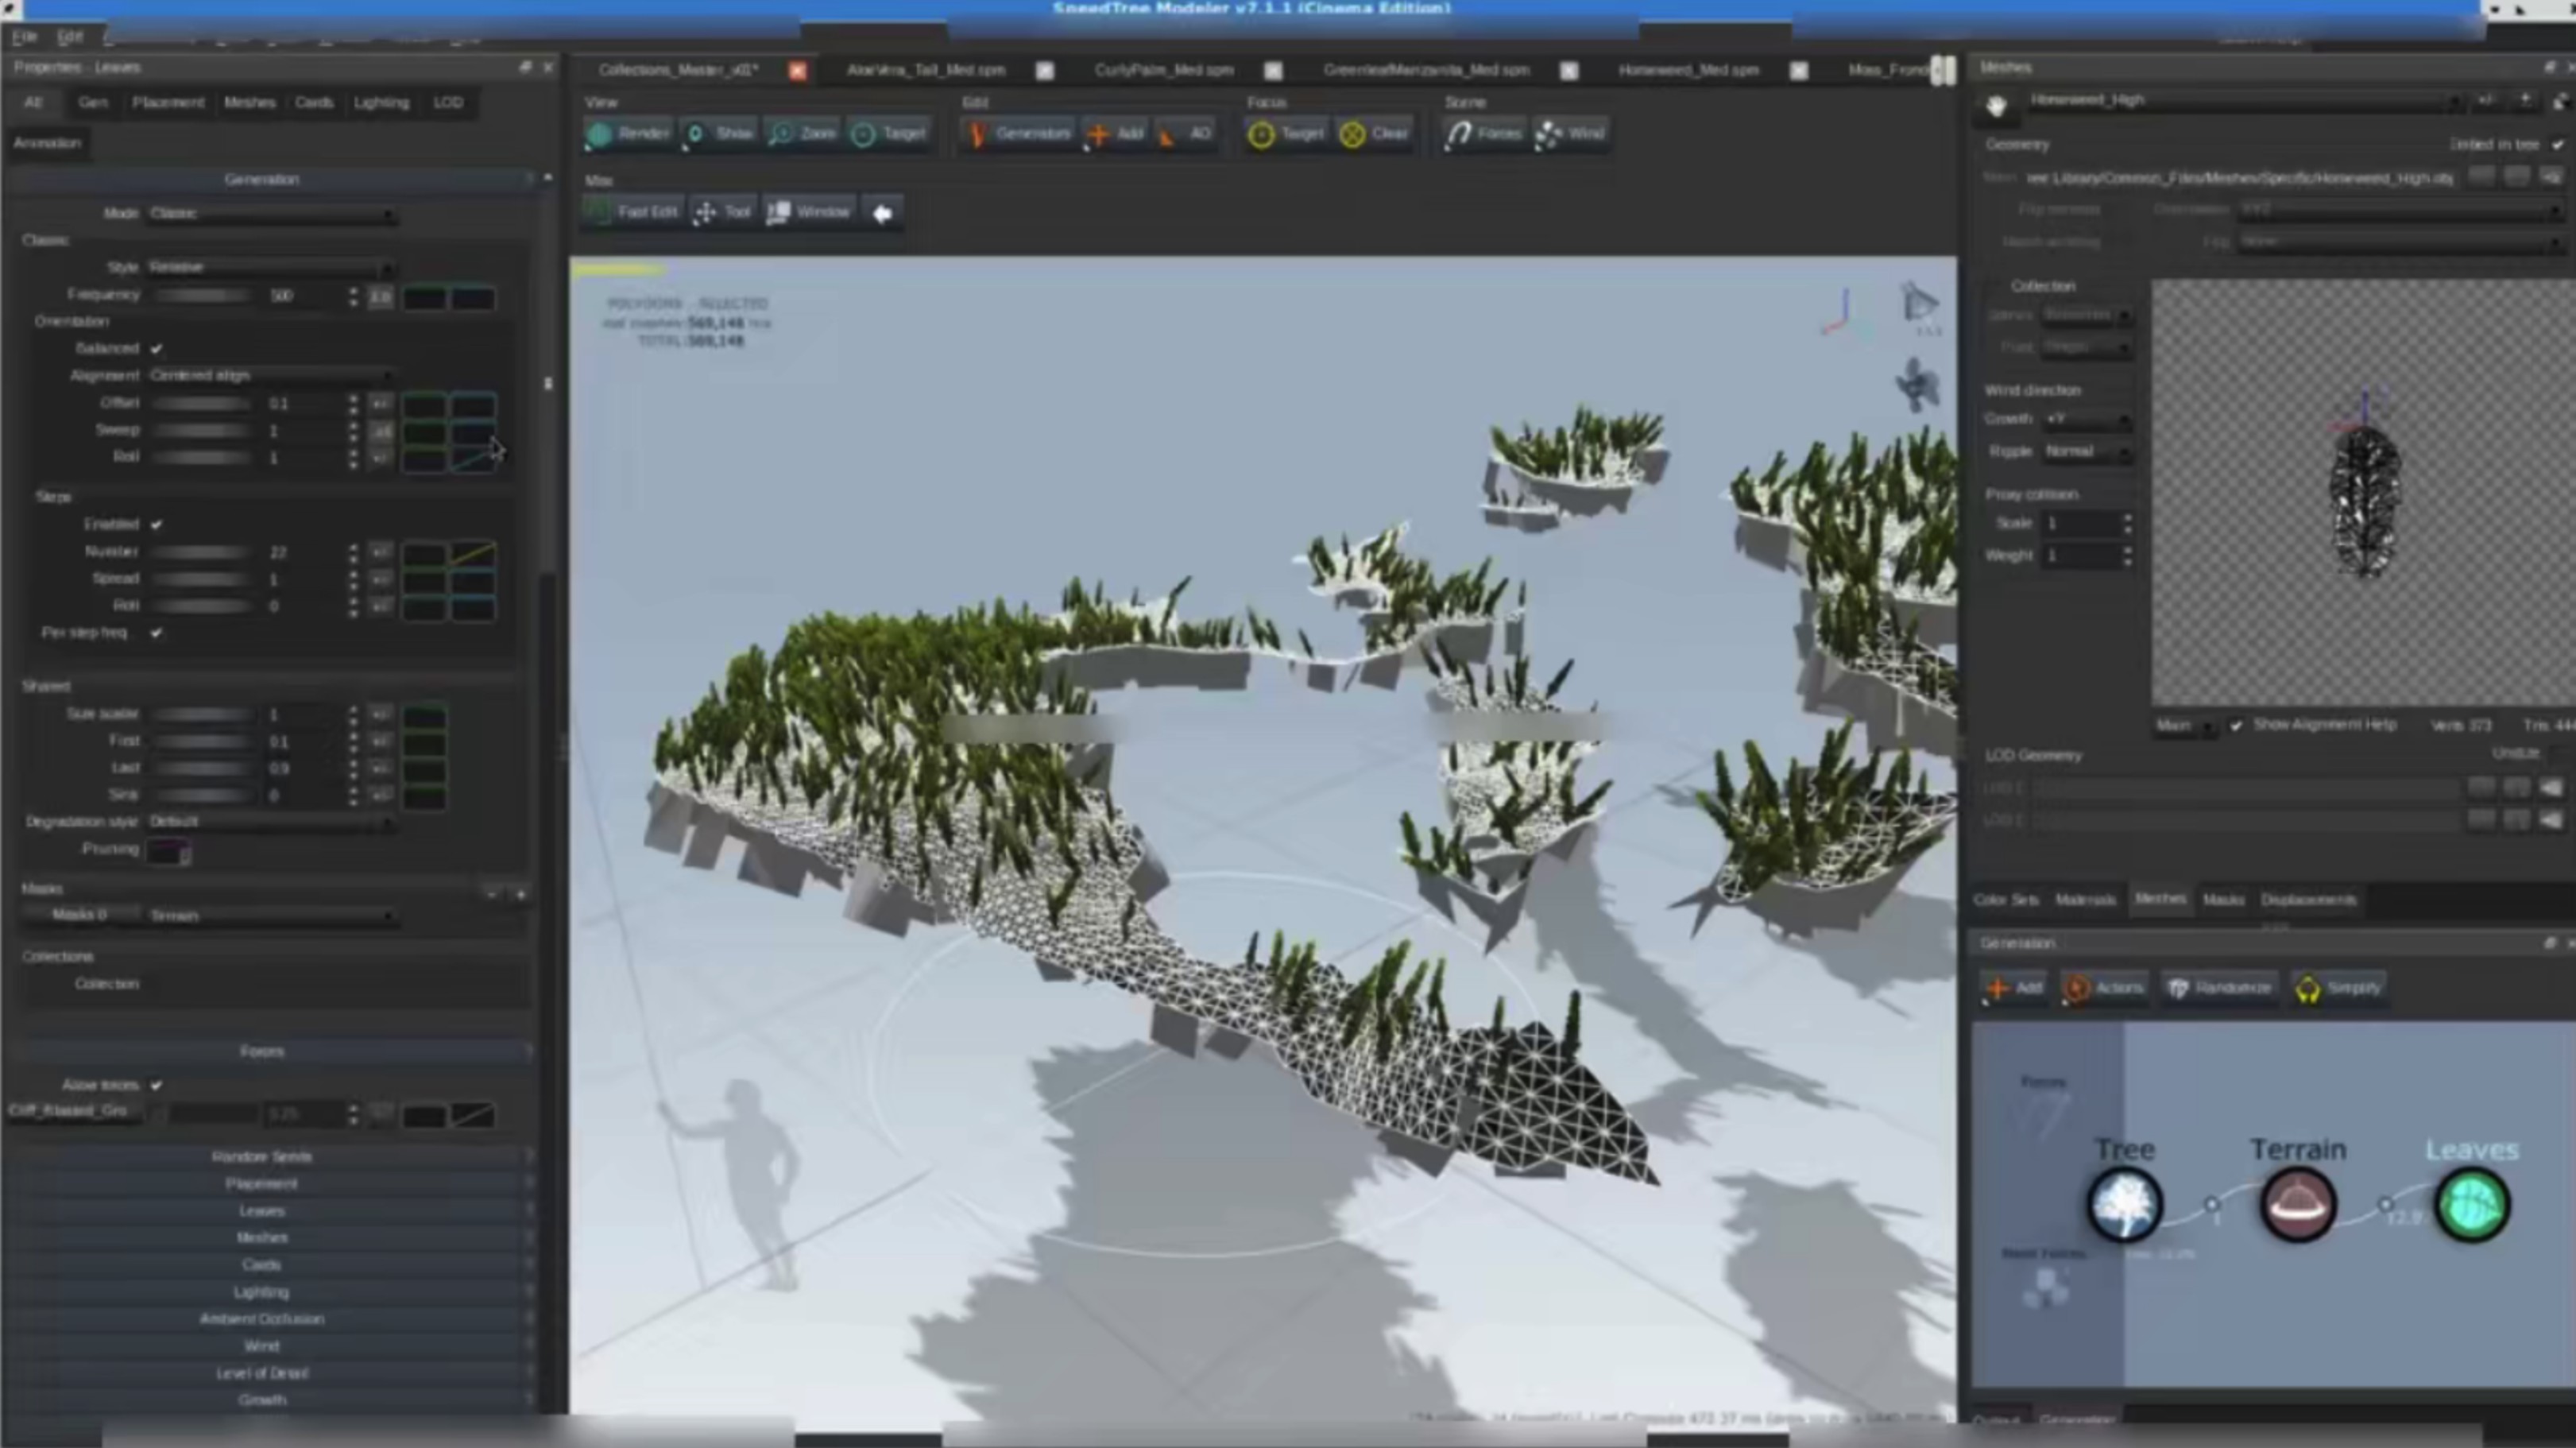
Task: Switch to the Placement properties tab
Action: (167, 103)
